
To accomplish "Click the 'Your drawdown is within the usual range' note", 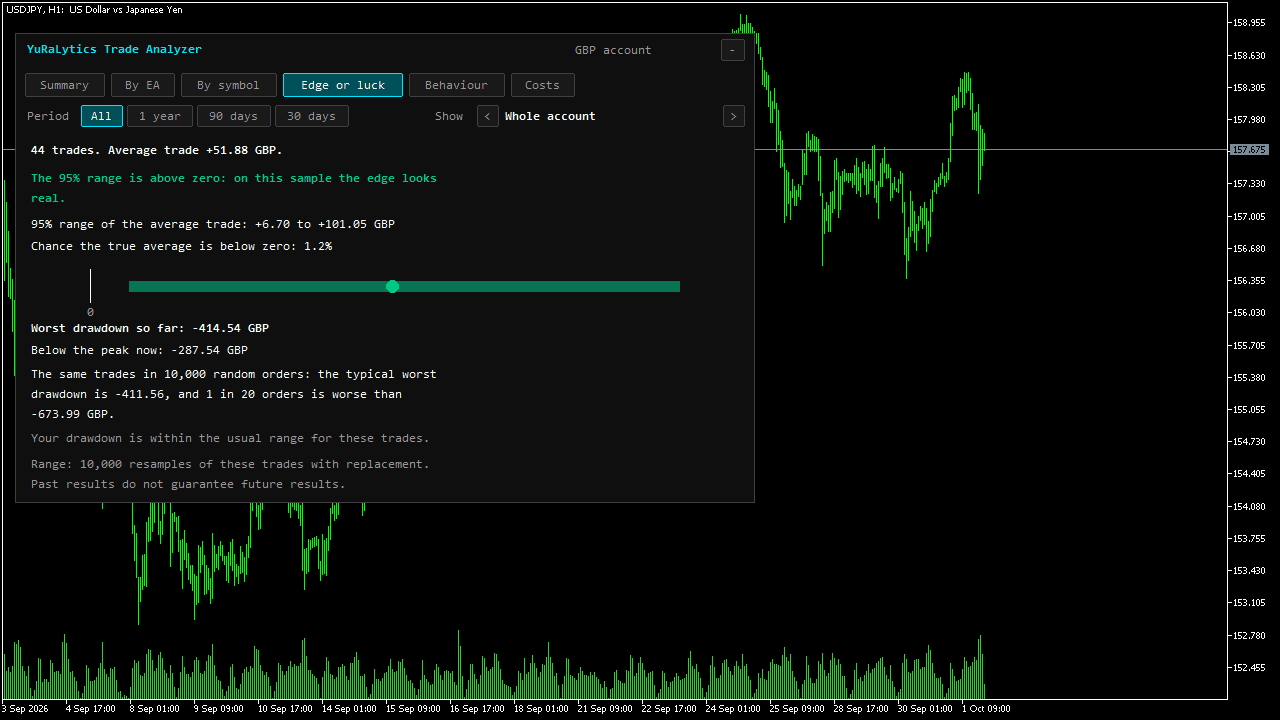I will pyautogui.click(x=230, y=438).
